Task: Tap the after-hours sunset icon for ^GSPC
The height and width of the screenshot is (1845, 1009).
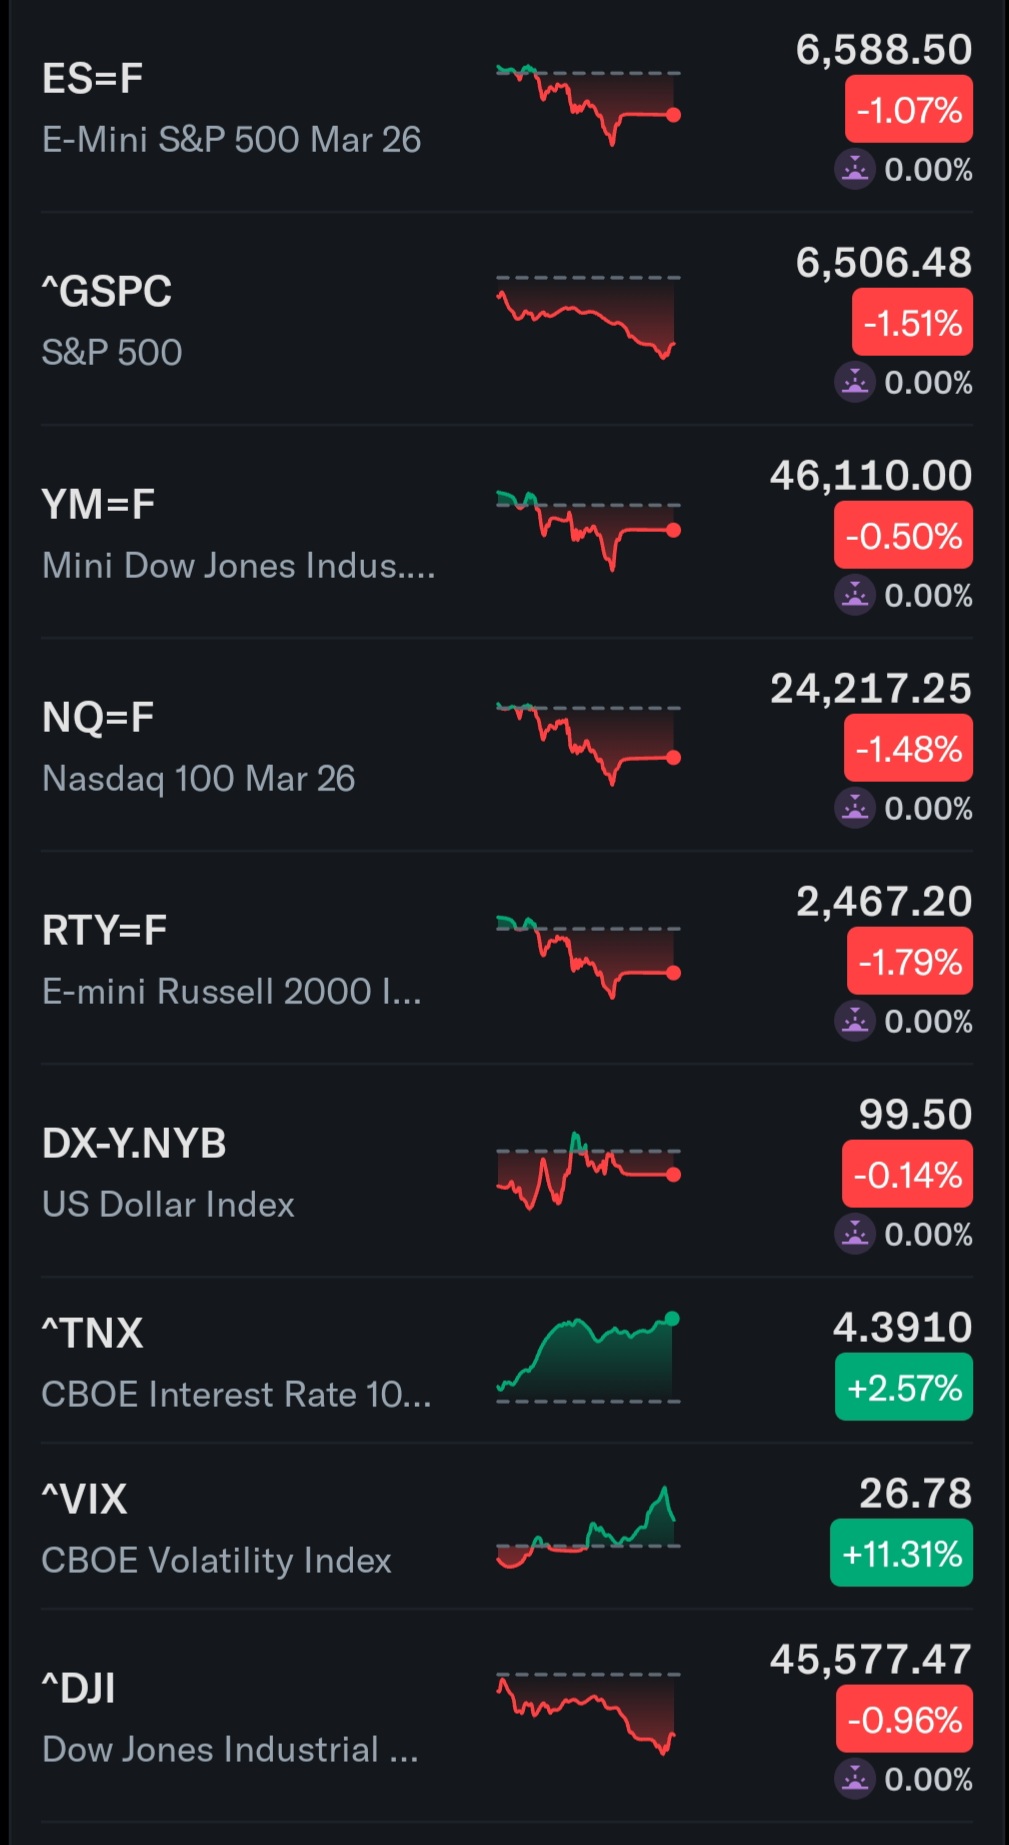Action: pos(855,382)
